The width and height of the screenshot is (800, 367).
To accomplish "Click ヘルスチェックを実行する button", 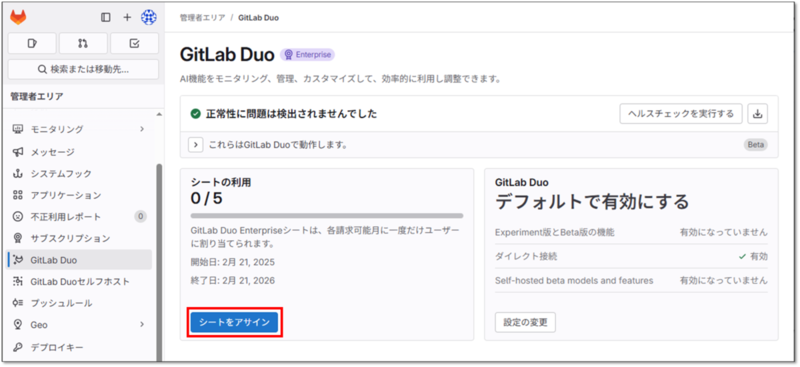I will point(681,114).
